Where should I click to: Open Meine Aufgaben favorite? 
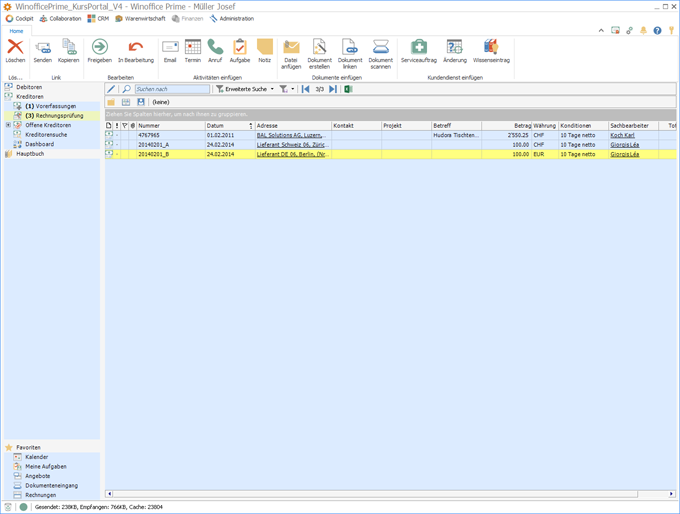coord(46,467)
